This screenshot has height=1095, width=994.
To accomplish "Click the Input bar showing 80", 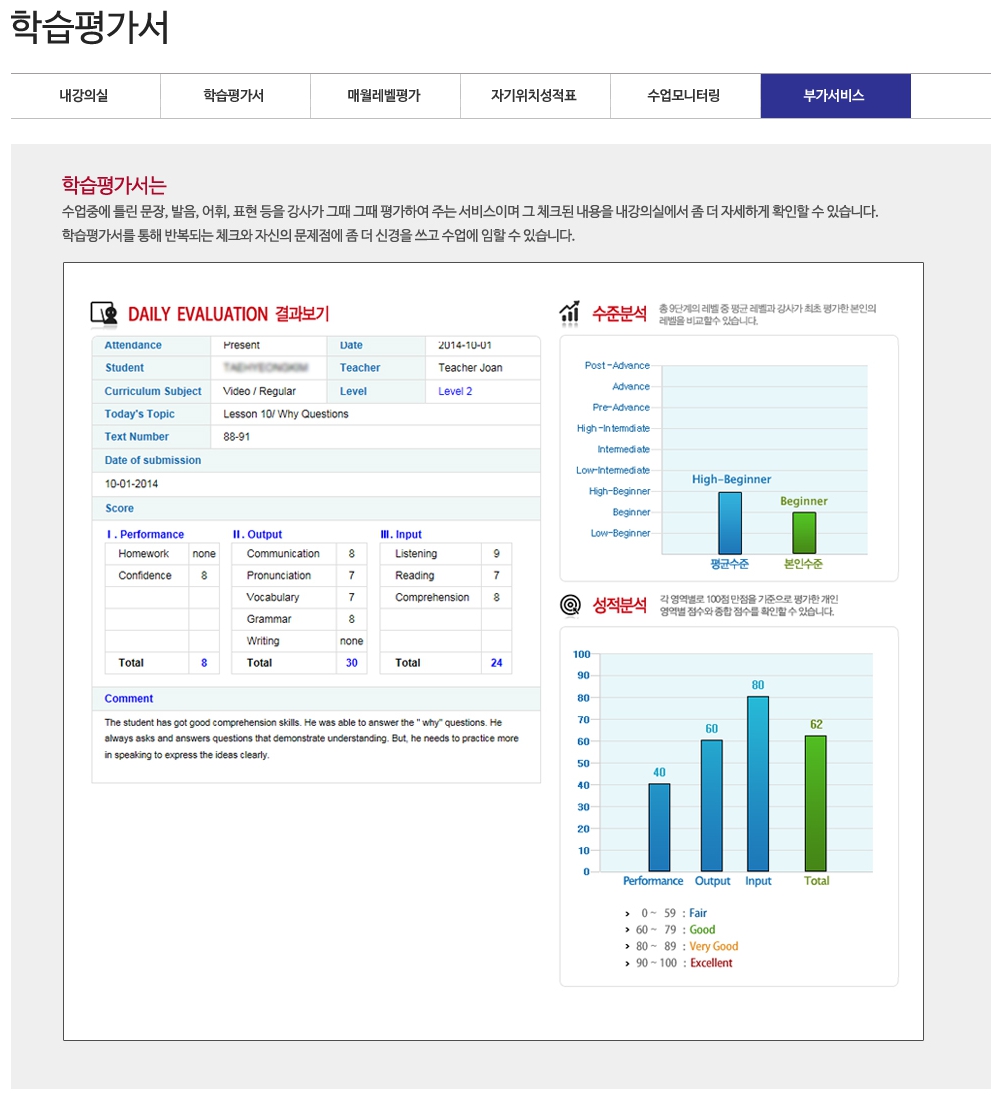I will tap(758, 784).
